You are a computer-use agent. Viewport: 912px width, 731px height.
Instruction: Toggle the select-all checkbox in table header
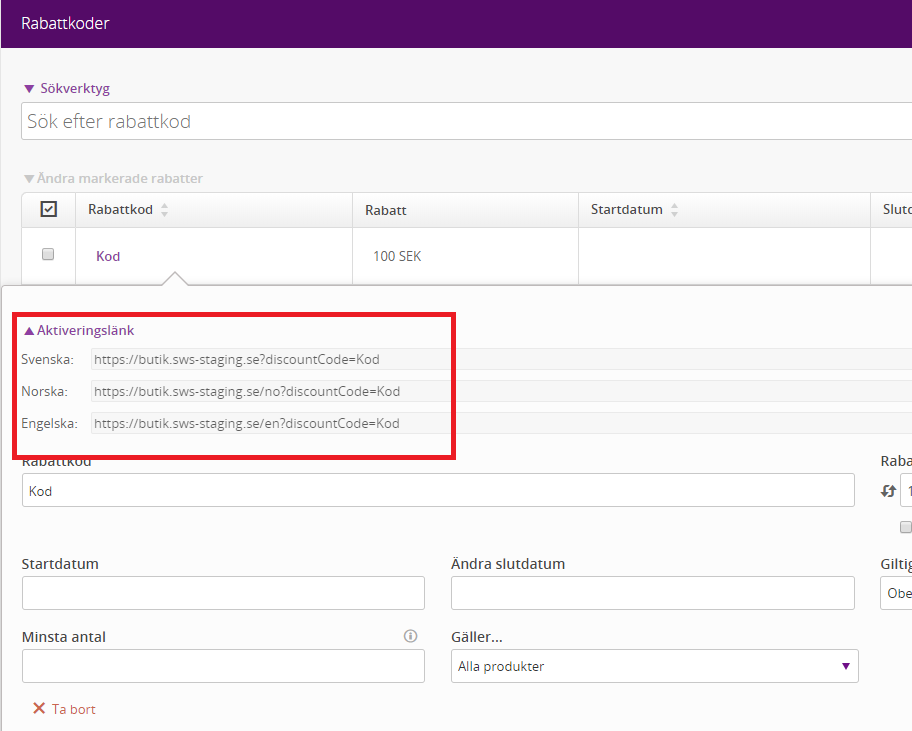(x=48, y=209)
